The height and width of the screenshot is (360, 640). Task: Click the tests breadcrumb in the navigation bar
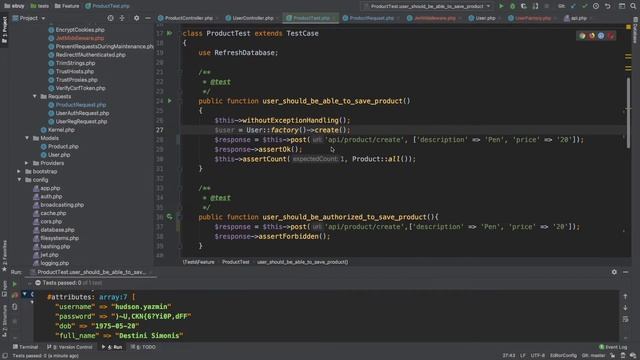pyautogui.click(x=40, y=6)
